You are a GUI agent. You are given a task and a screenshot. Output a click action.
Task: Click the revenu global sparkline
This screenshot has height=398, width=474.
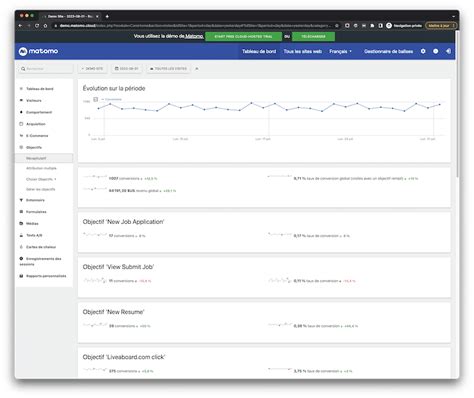coord(95,189)
